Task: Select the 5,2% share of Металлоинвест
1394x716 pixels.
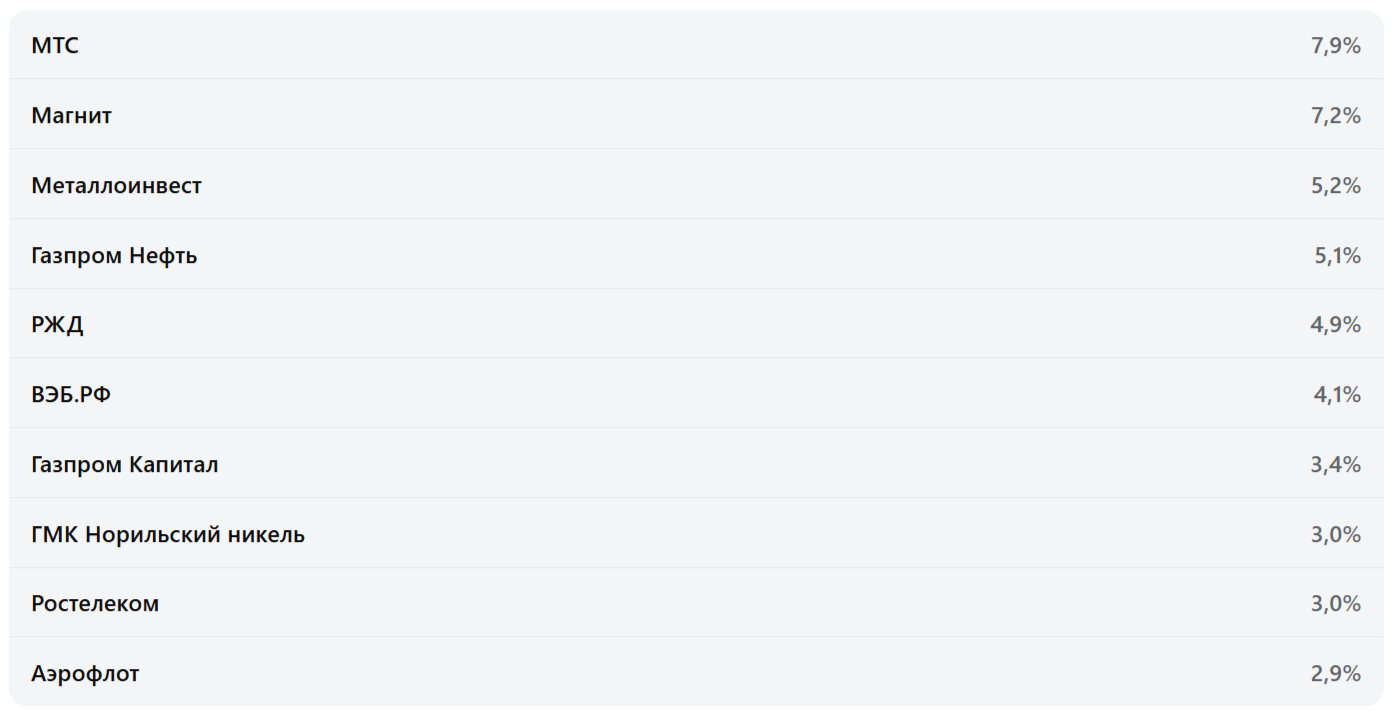Action: click(x=1335, y=185)
